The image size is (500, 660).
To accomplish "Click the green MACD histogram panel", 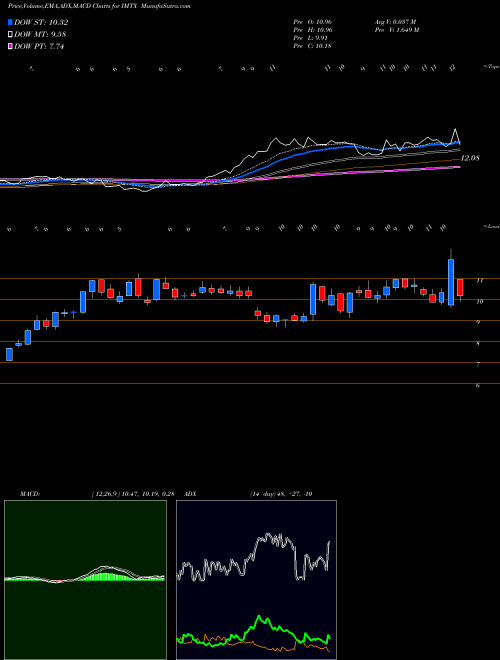I will coord(85,580).
